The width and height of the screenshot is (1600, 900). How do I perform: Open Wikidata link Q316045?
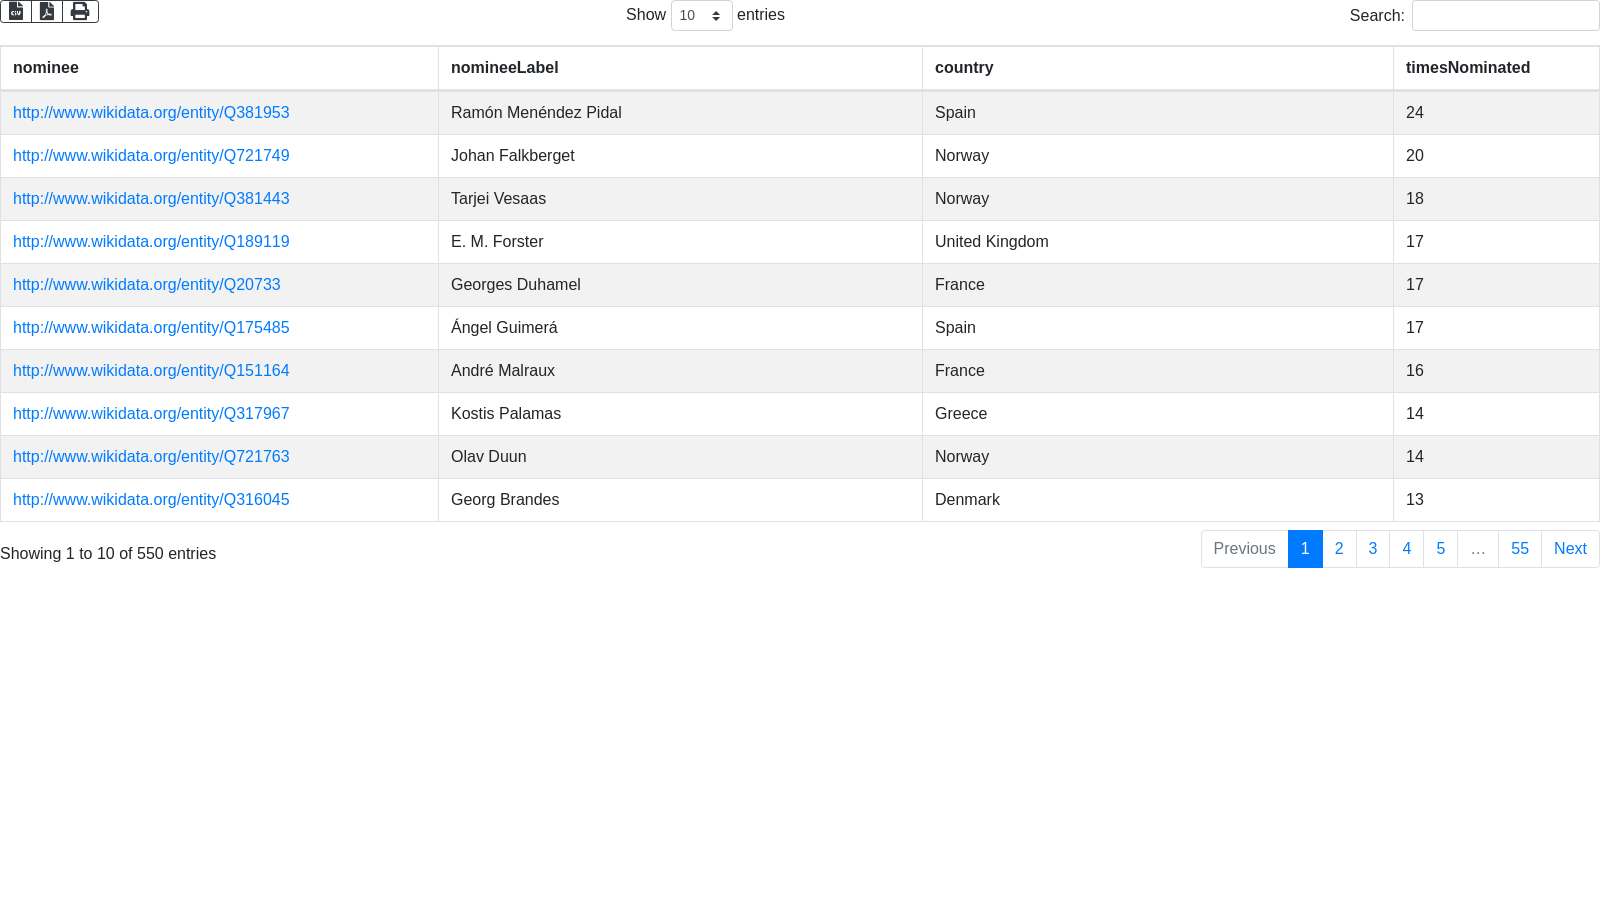click(151, 500)
